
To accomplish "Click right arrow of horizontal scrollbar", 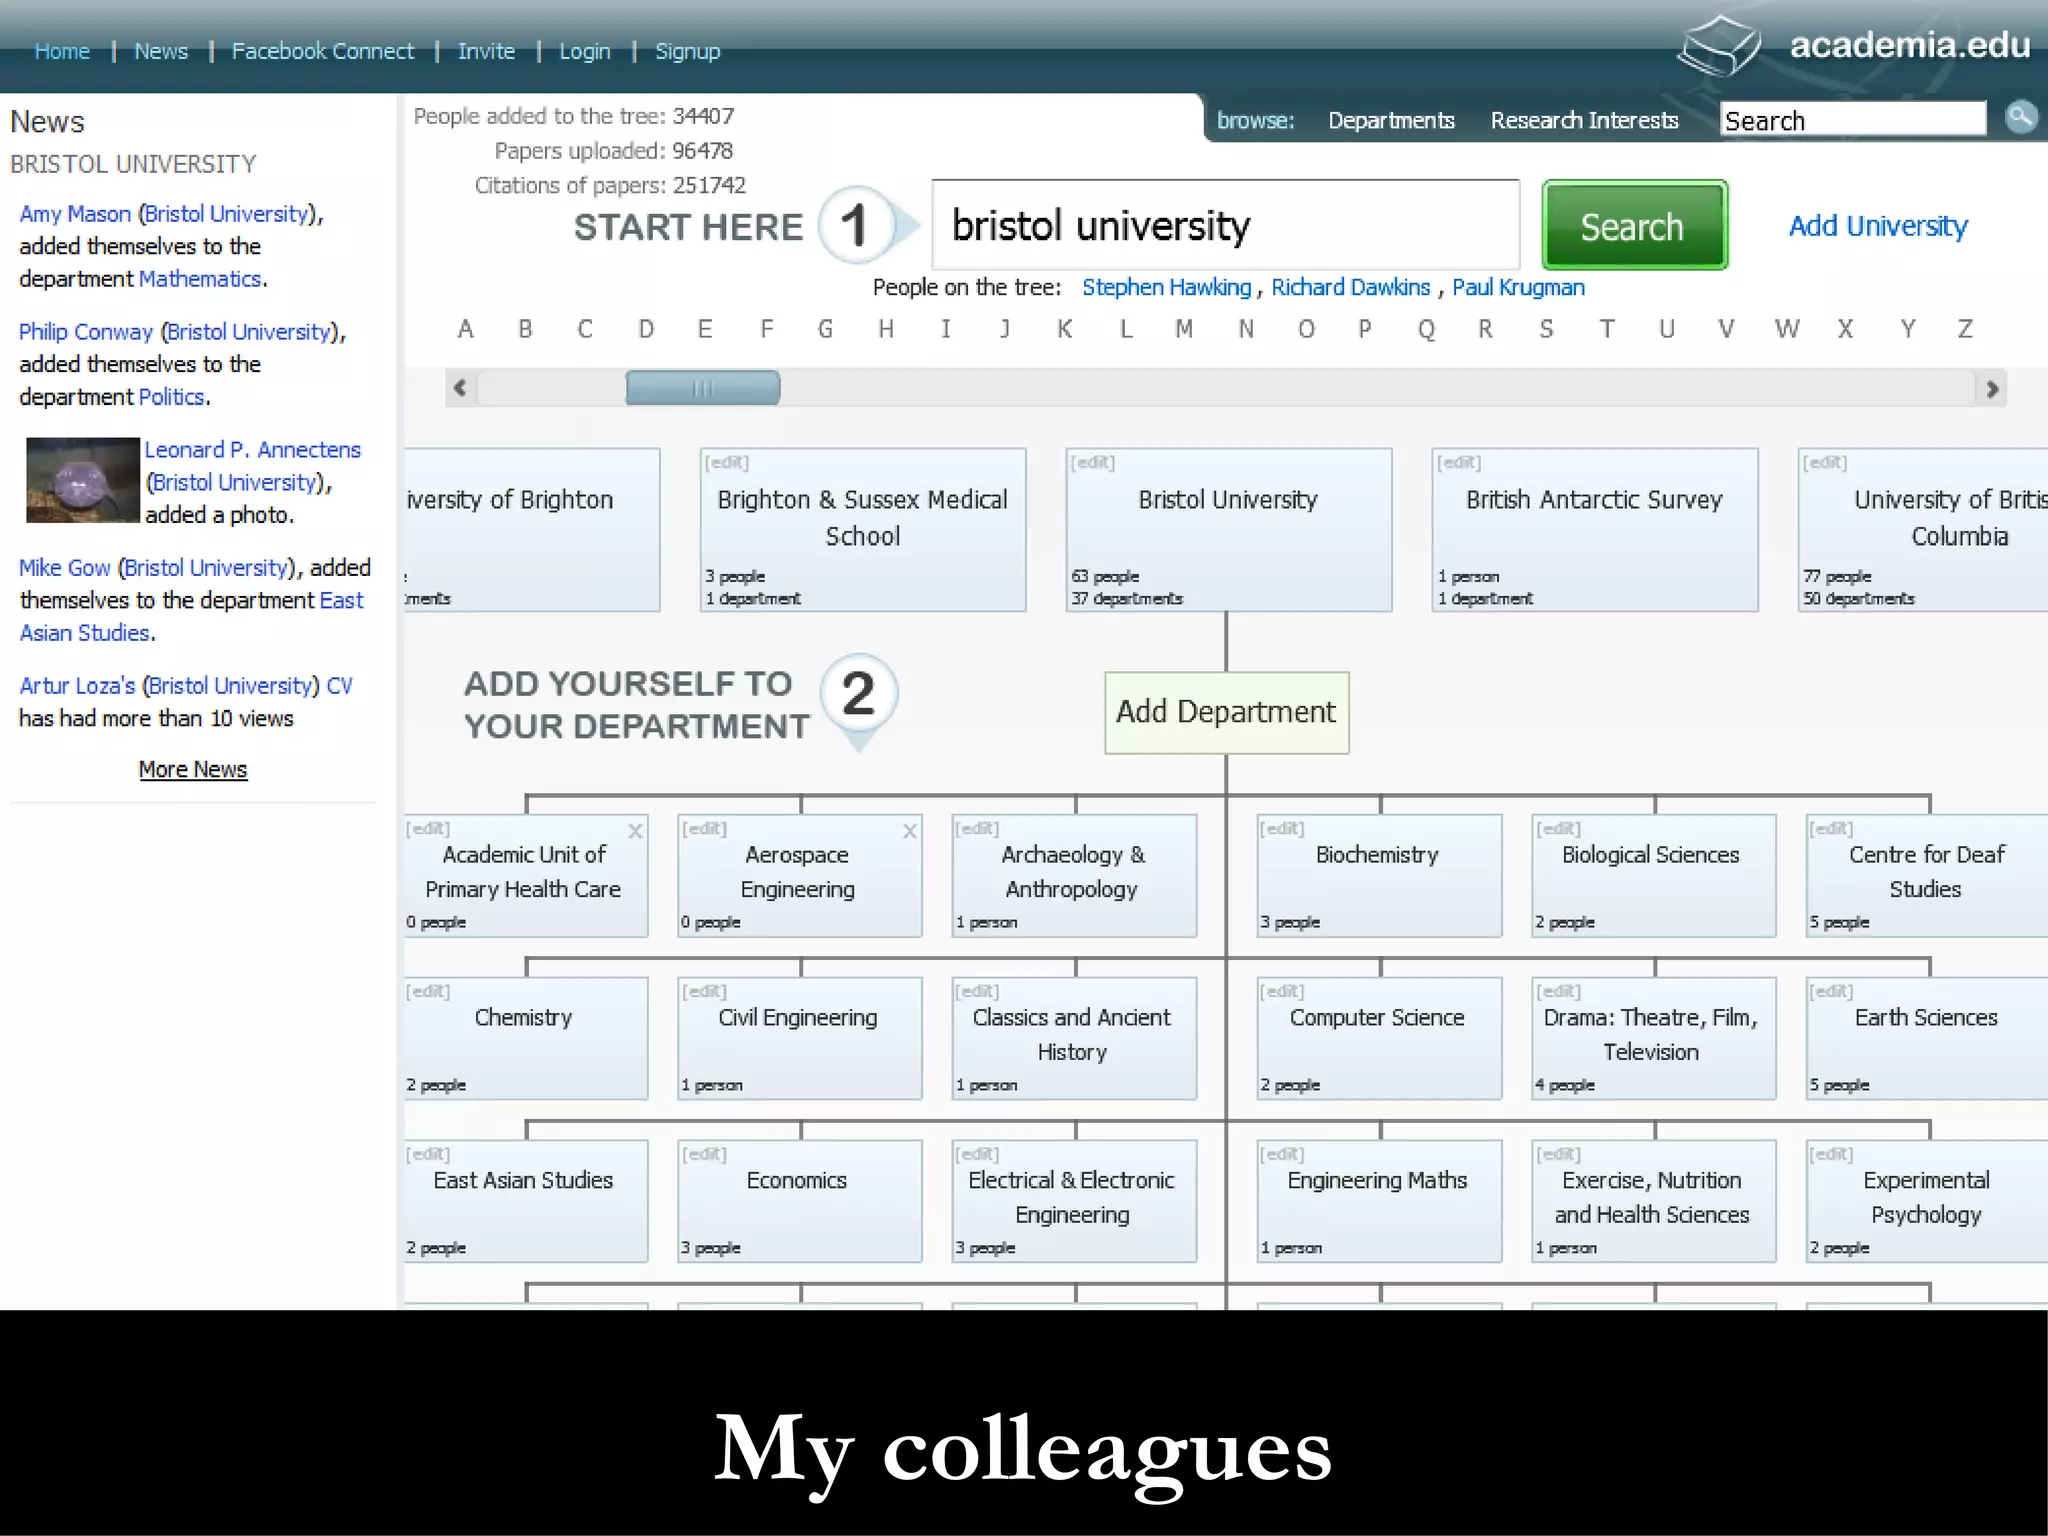I will (1991, 388).
